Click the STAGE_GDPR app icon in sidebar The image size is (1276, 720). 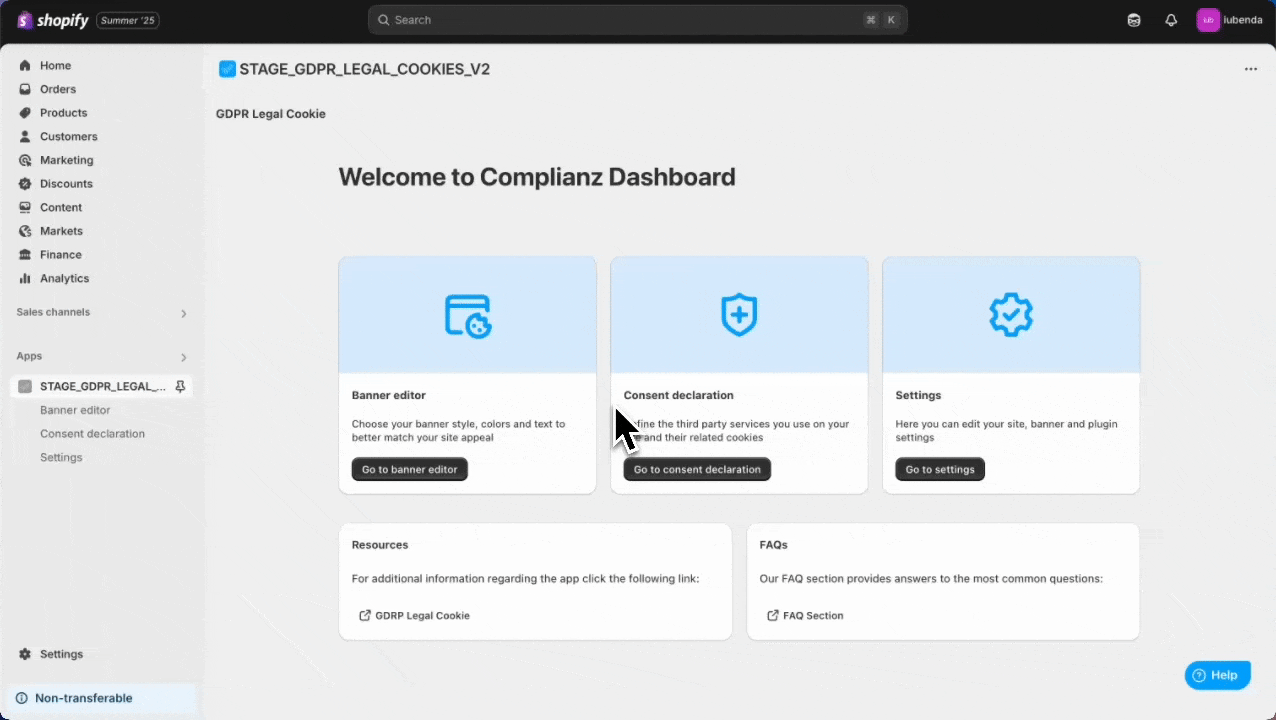(x=25, y=386)
